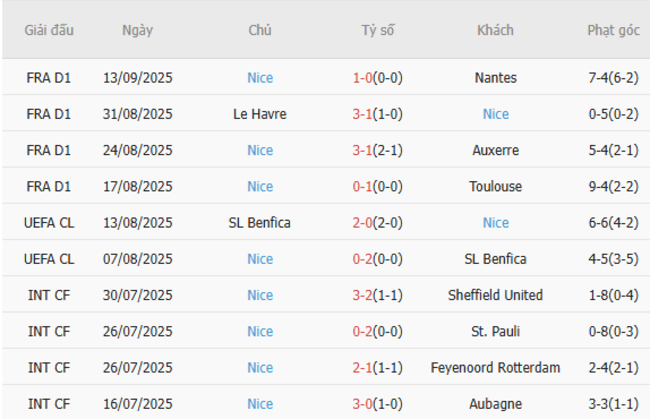Click the 3-0 score against Aubagne
This screenshot has width=650, height=419.
364,403
